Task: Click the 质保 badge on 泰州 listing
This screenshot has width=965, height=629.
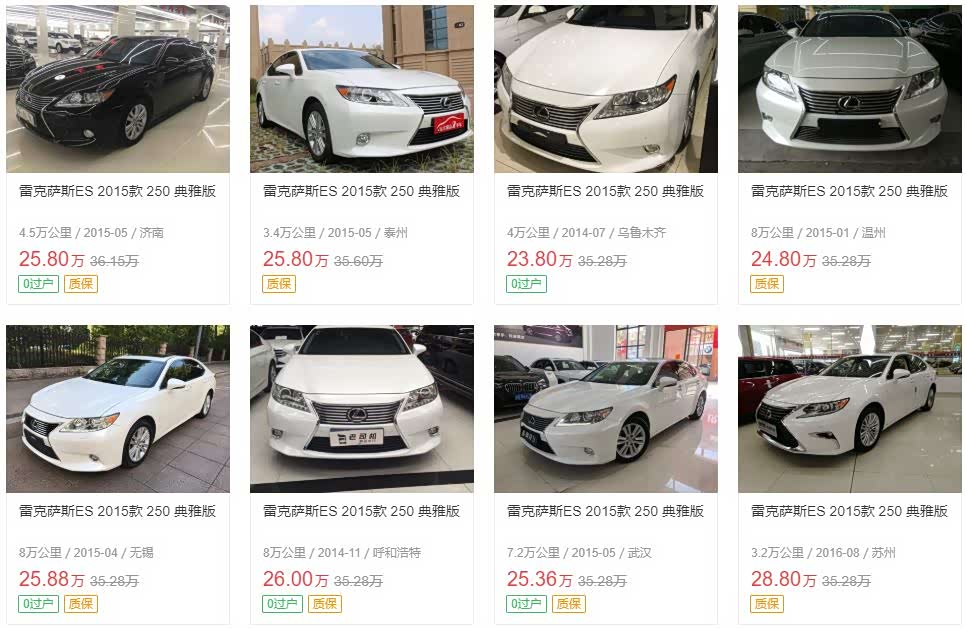Action: point(279,284)
